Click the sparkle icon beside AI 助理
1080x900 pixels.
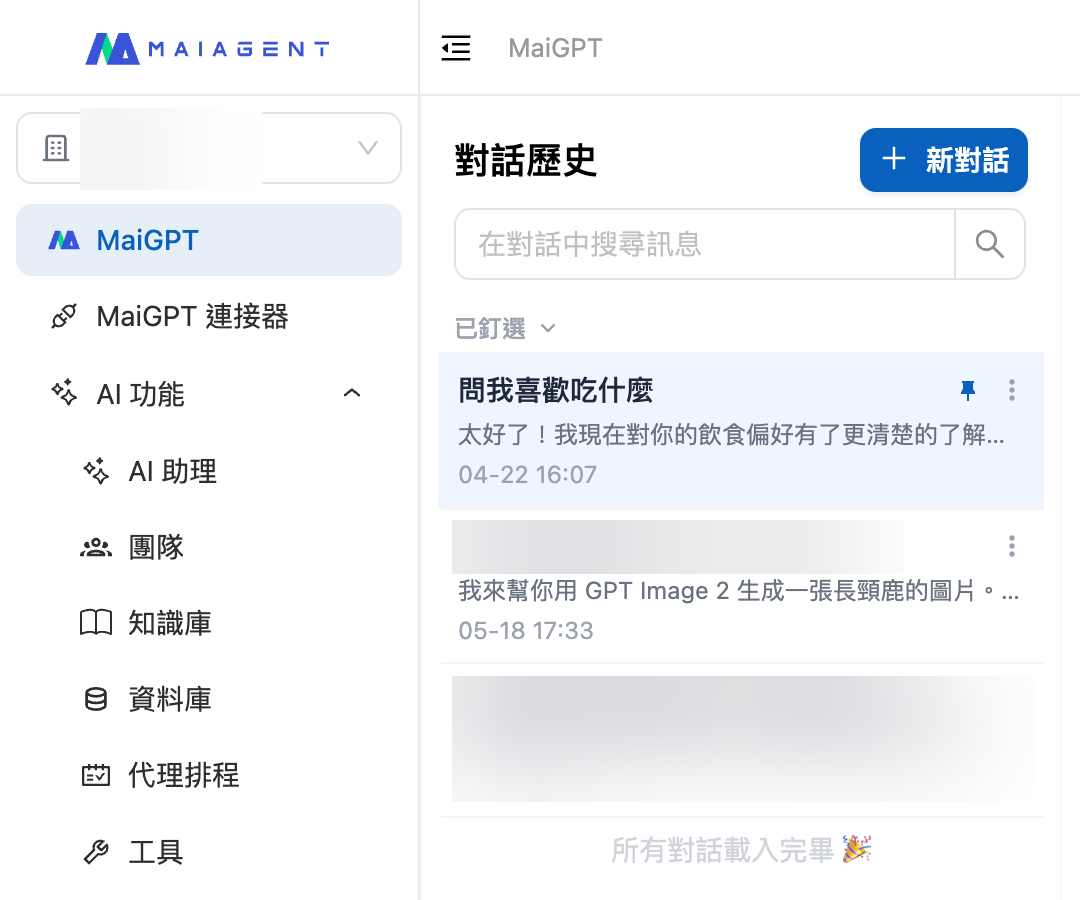tap(96, 471)
